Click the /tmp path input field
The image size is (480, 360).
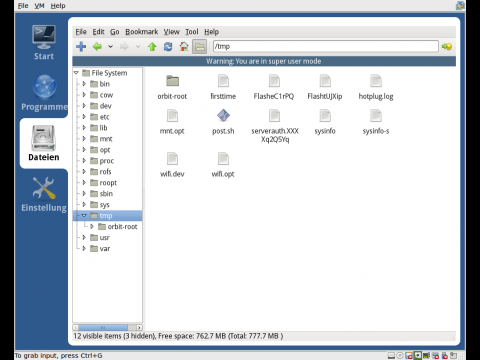point(326,46)
